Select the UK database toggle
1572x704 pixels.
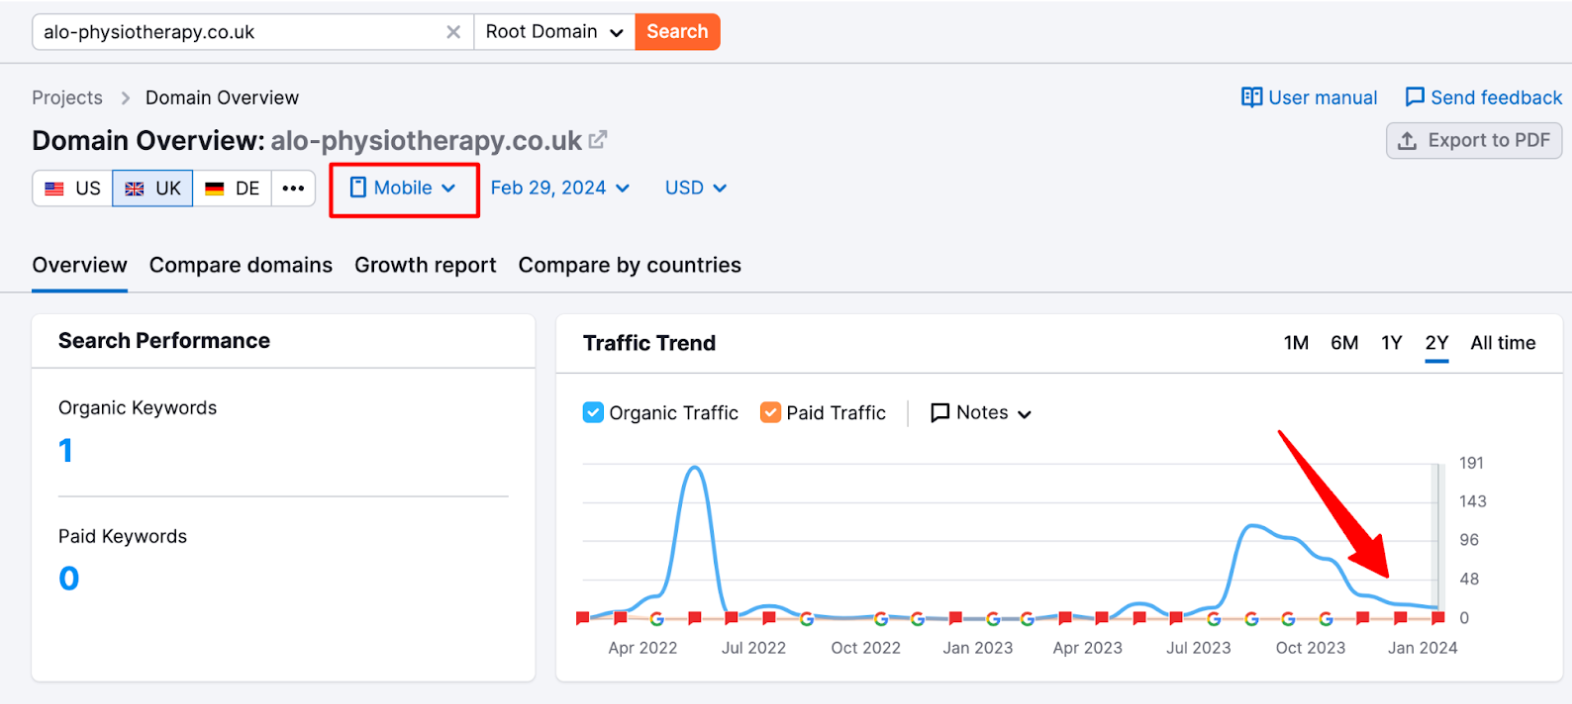pos(153,188)
